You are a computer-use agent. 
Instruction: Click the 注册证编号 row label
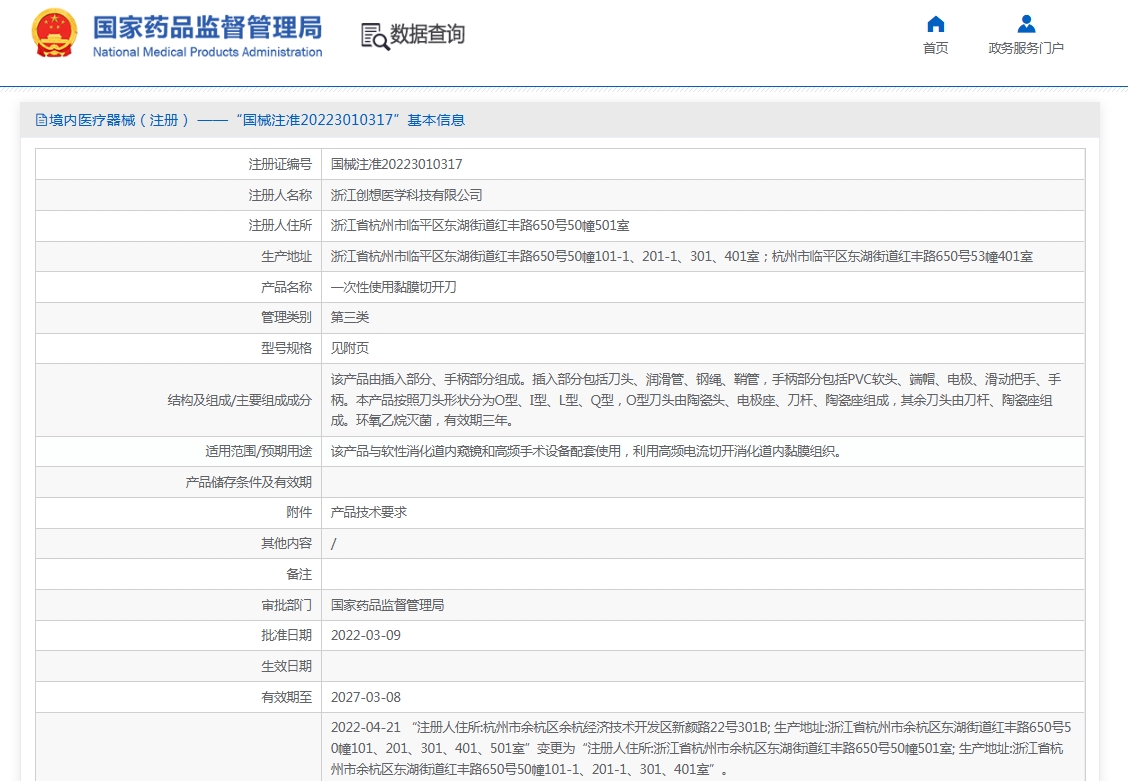[280, 164]
